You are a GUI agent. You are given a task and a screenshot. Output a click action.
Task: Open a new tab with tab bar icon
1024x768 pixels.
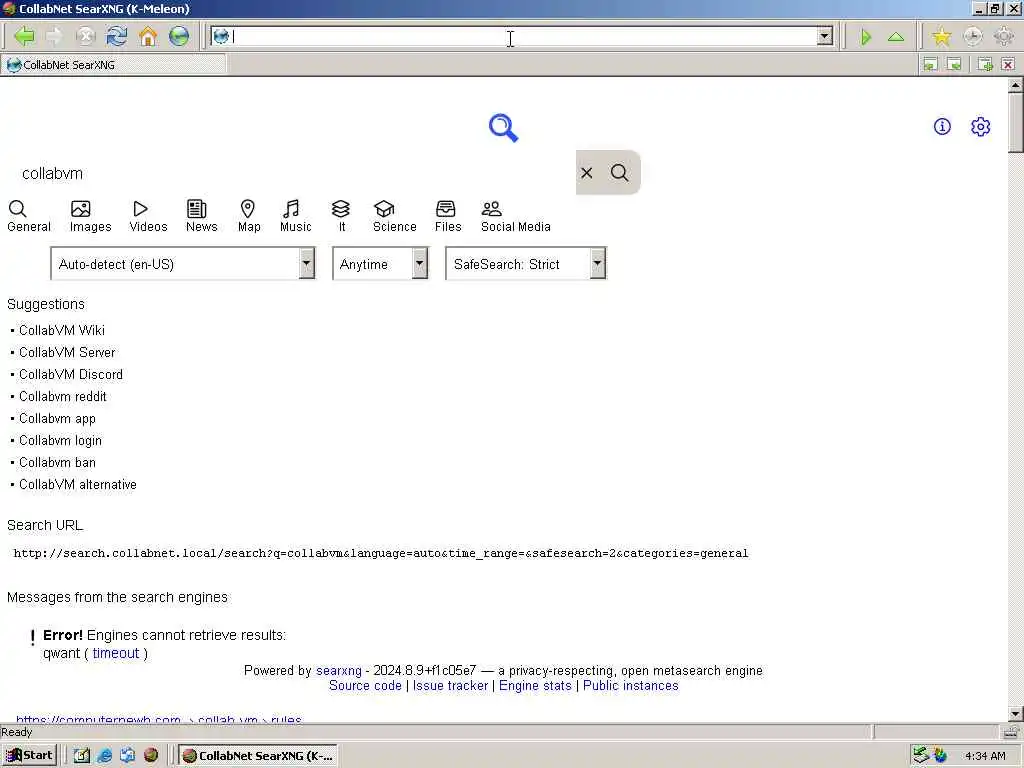click(985, 64)
